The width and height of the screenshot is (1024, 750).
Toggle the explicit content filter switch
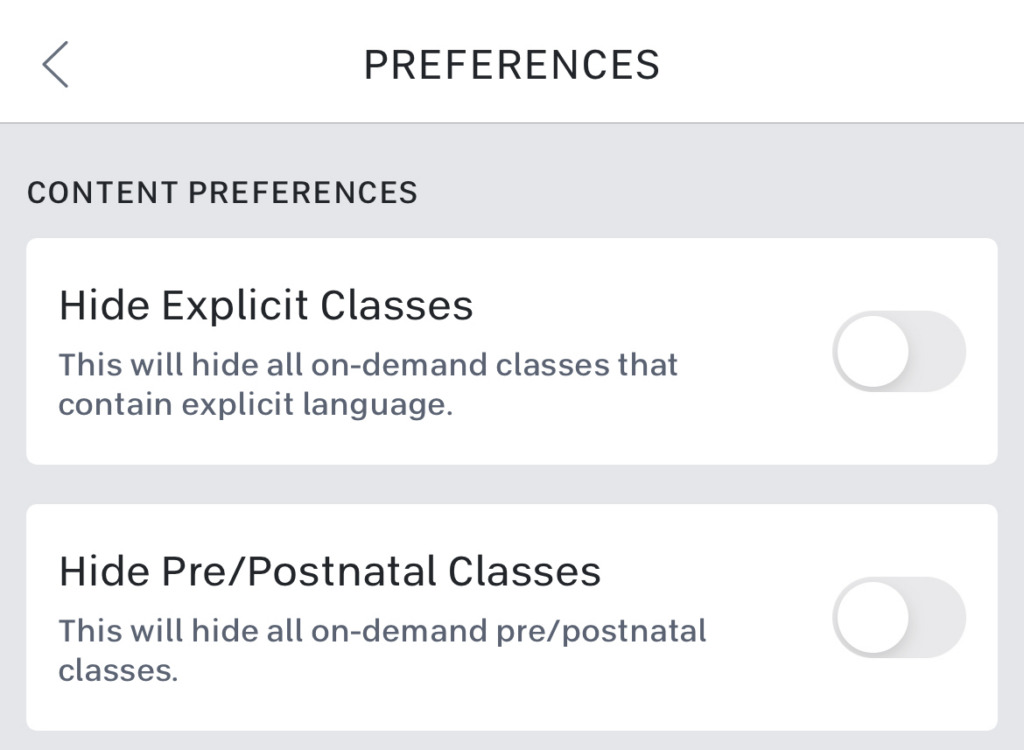(897, 352)
